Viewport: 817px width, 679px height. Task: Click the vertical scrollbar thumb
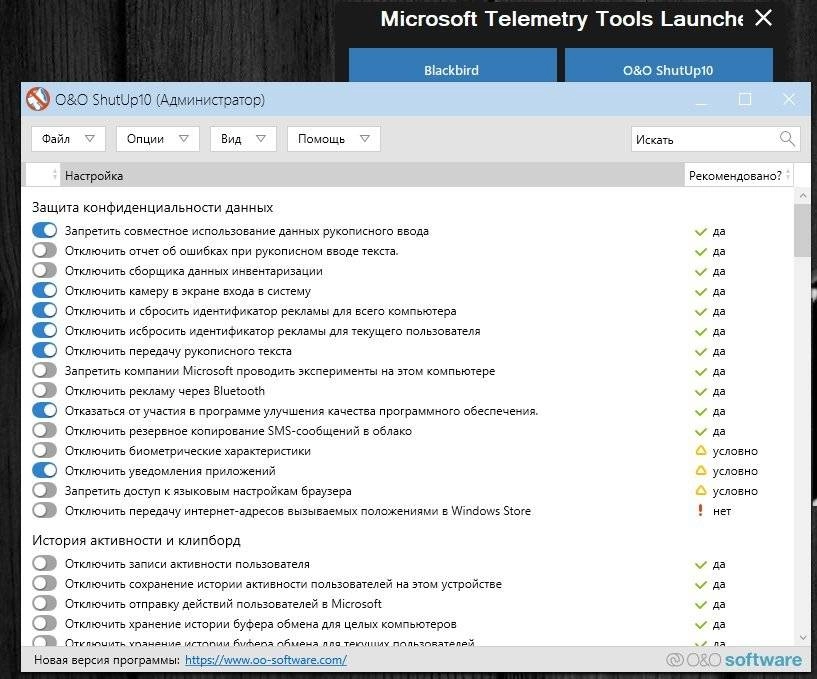click(x=803, y=230)
